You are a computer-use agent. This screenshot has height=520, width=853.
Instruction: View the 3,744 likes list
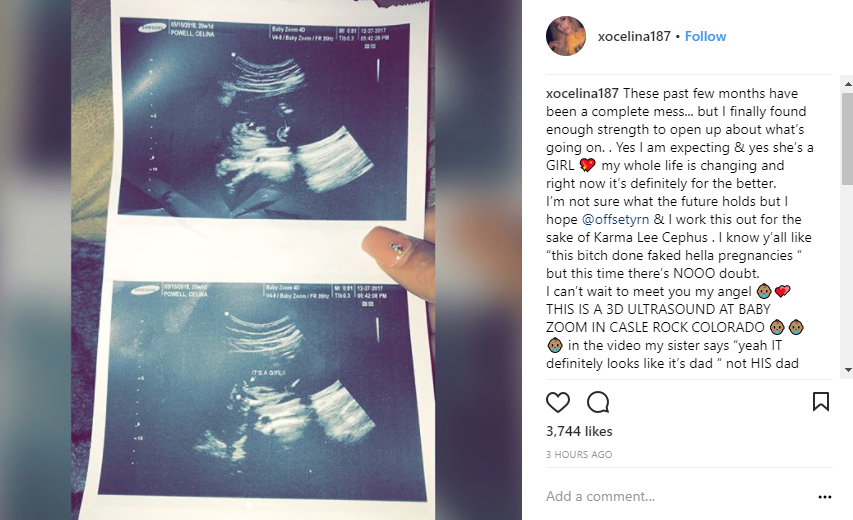pyautogui.click(x=579, y=431)
